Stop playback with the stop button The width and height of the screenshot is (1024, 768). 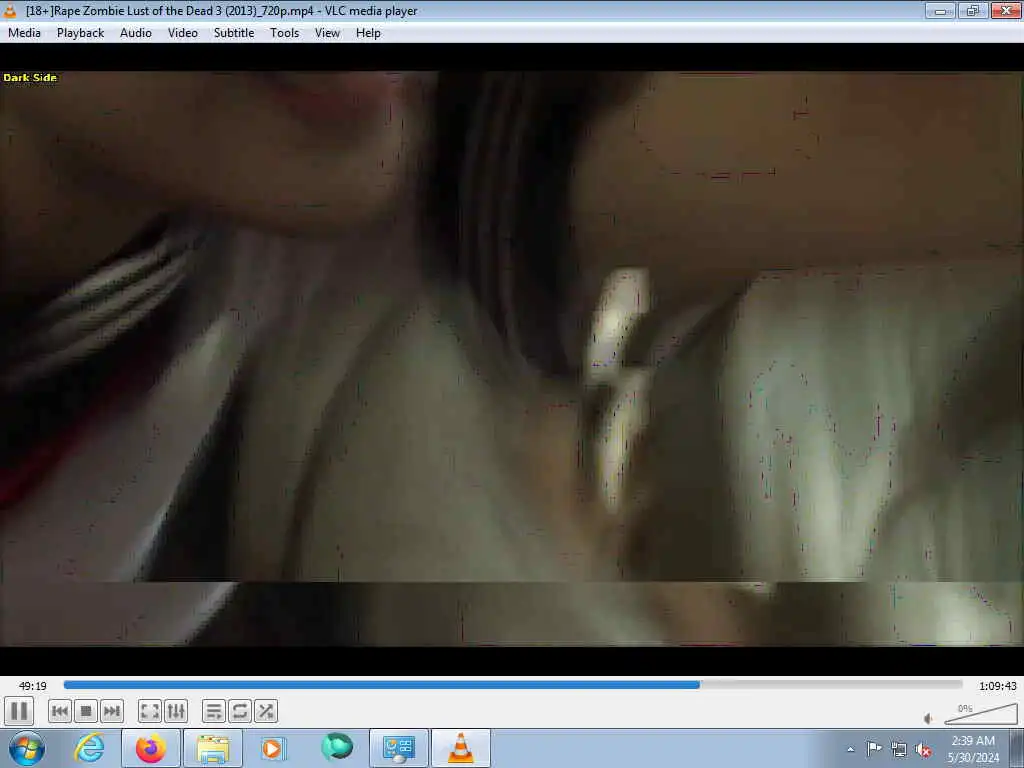[86, 711]
